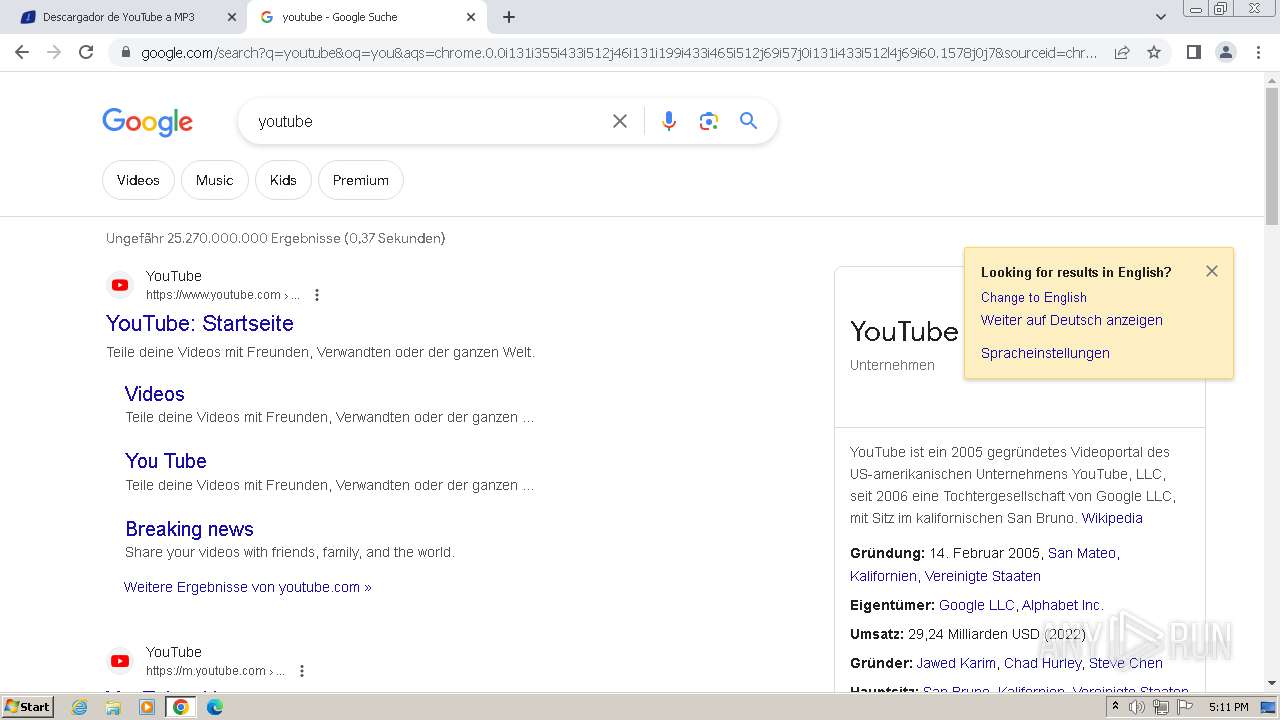Viewport: 1280px width, 720px height.
Task: Close the Descargador de YouTube a MP3 tab
Action: [231, 17]
